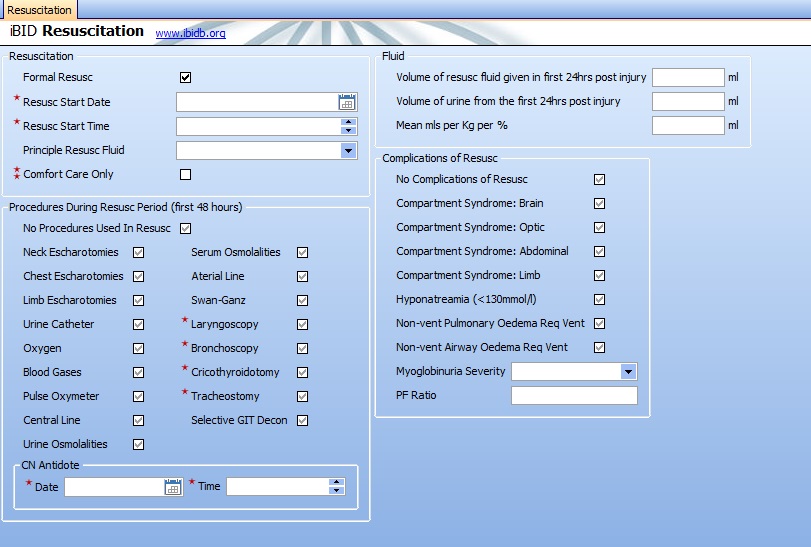Toggle No Complications of Resusc checkbox
This screenshot has width=811, height=547.
(x=599, y=180)
